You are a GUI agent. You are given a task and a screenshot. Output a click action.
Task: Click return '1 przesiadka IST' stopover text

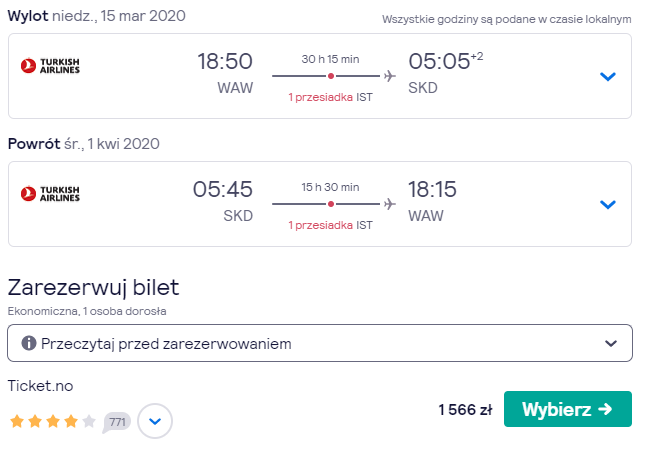[x=330, y=225]
